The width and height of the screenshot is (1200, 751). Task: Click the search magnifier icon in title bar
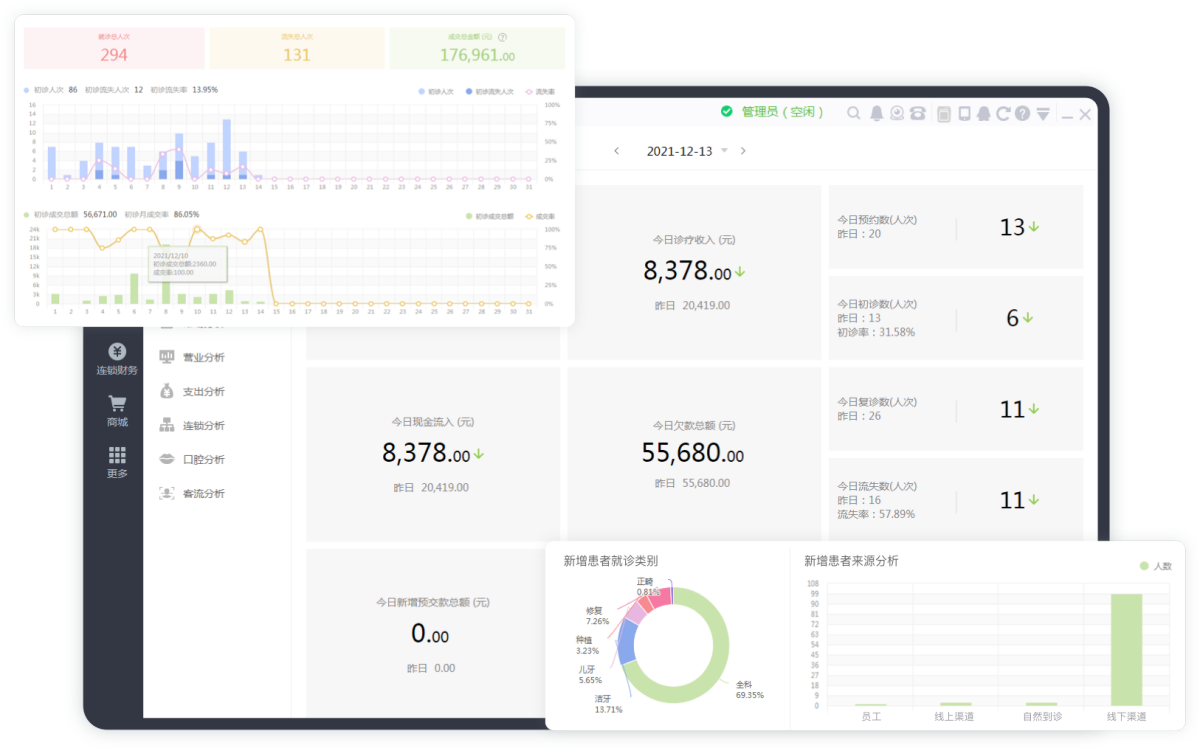[853, 114]
